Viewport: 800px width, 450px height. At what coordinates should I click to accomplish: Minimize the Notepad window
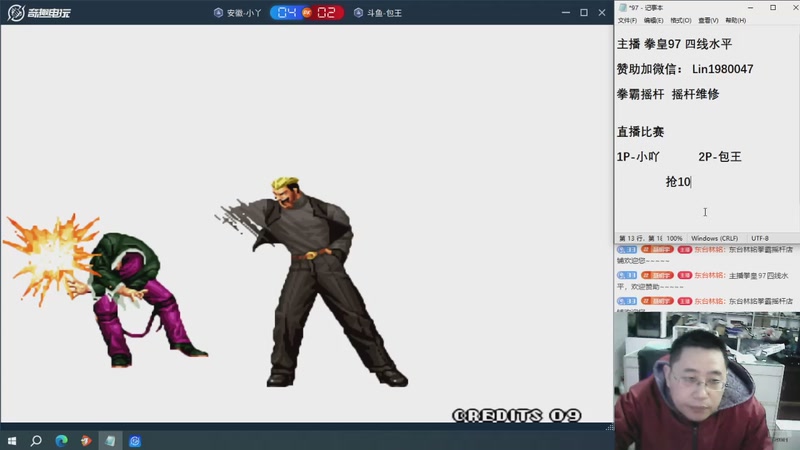pyautogui.click(x=750, y=8)
